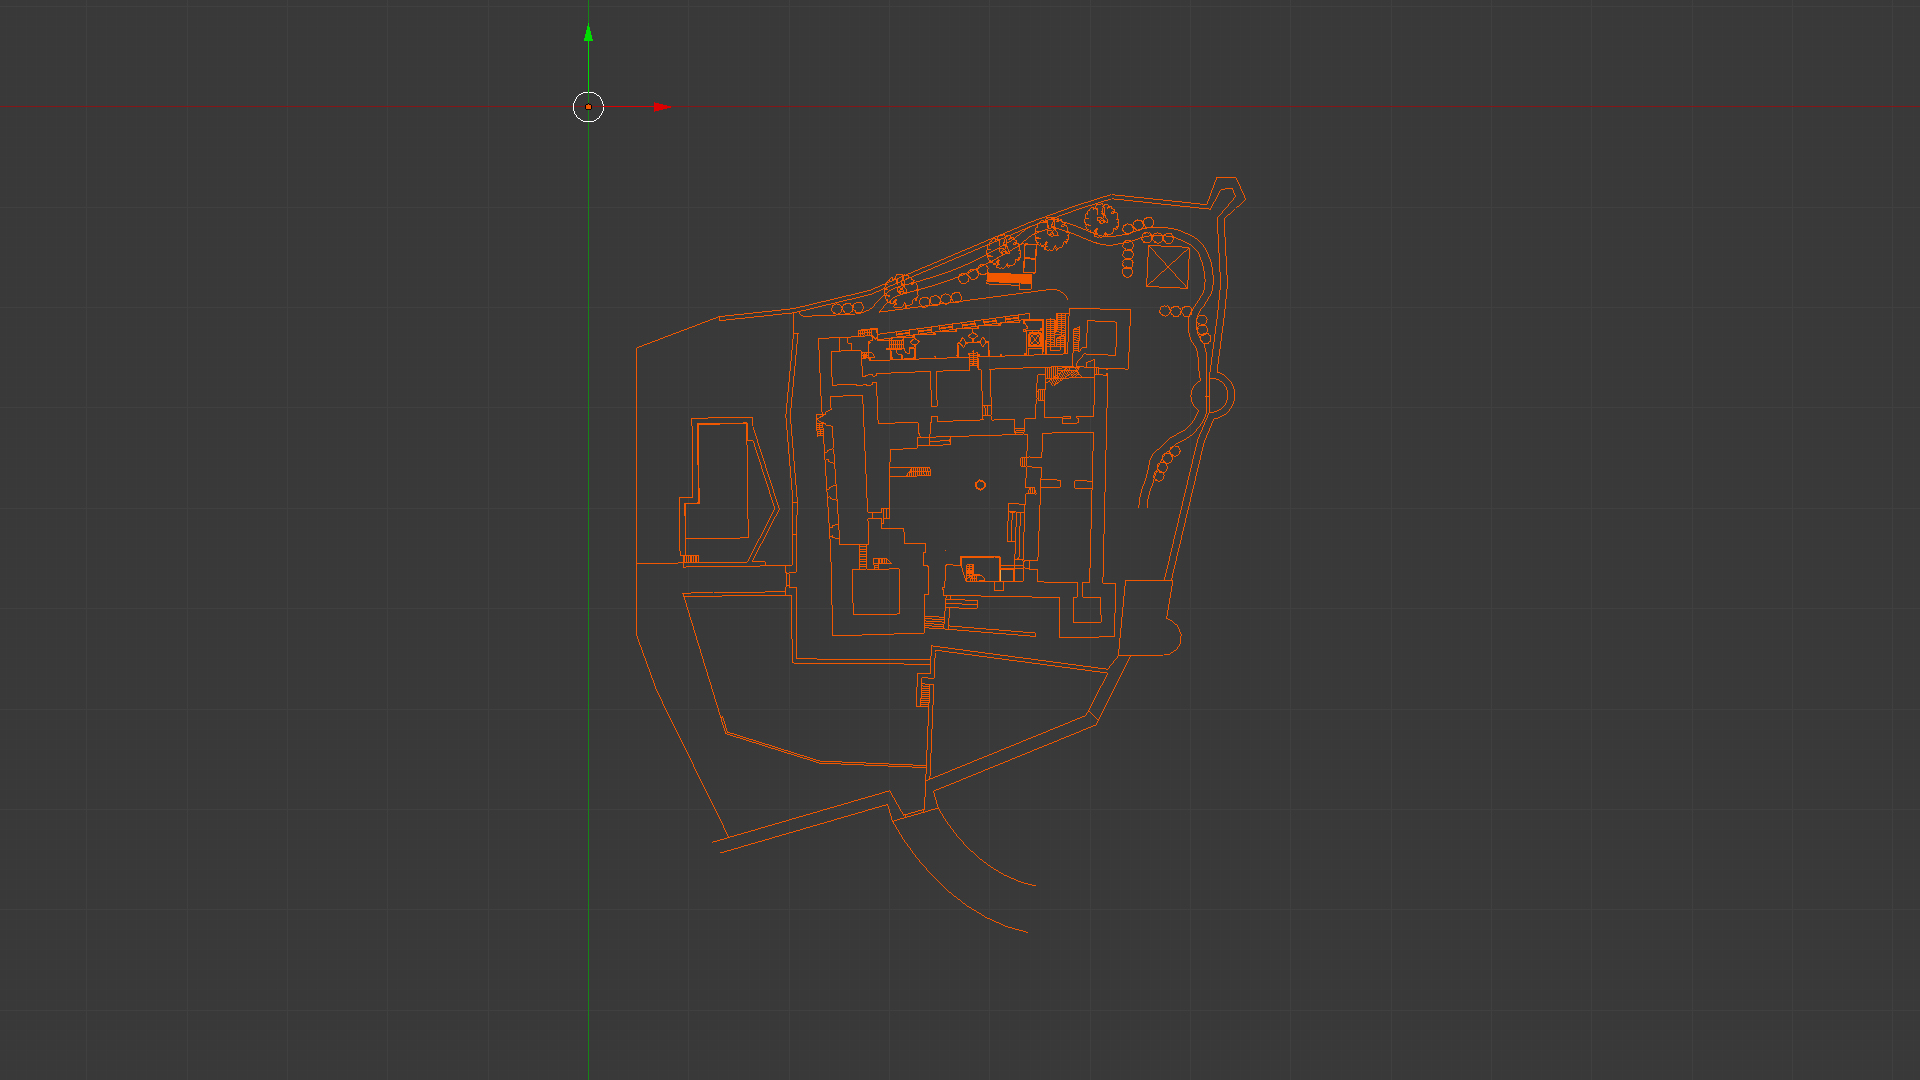
Task: Click the white origin circle of the gizmo
Action: coord(588,107)
